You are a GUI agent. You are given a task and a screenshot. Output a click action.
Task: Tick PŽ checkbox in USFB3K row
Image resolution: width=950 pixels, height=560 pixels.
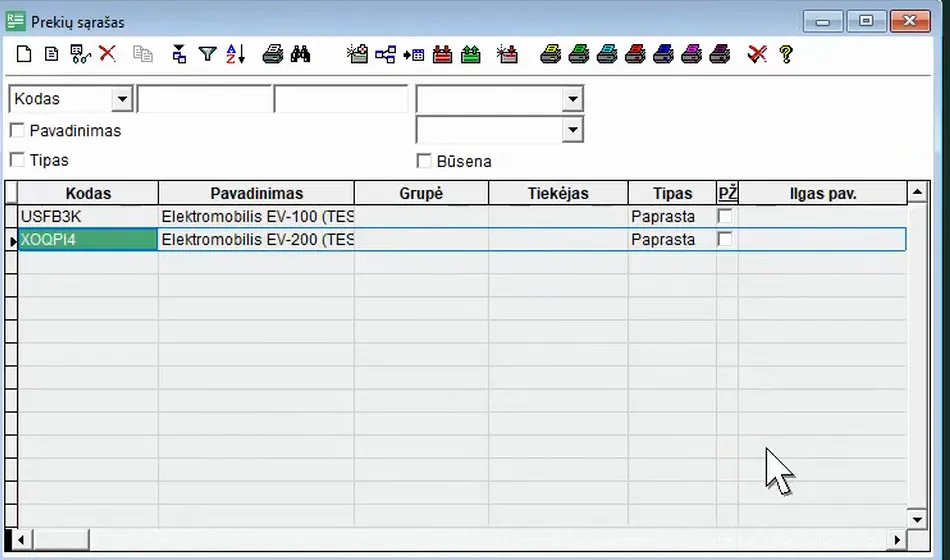[725, 216]
